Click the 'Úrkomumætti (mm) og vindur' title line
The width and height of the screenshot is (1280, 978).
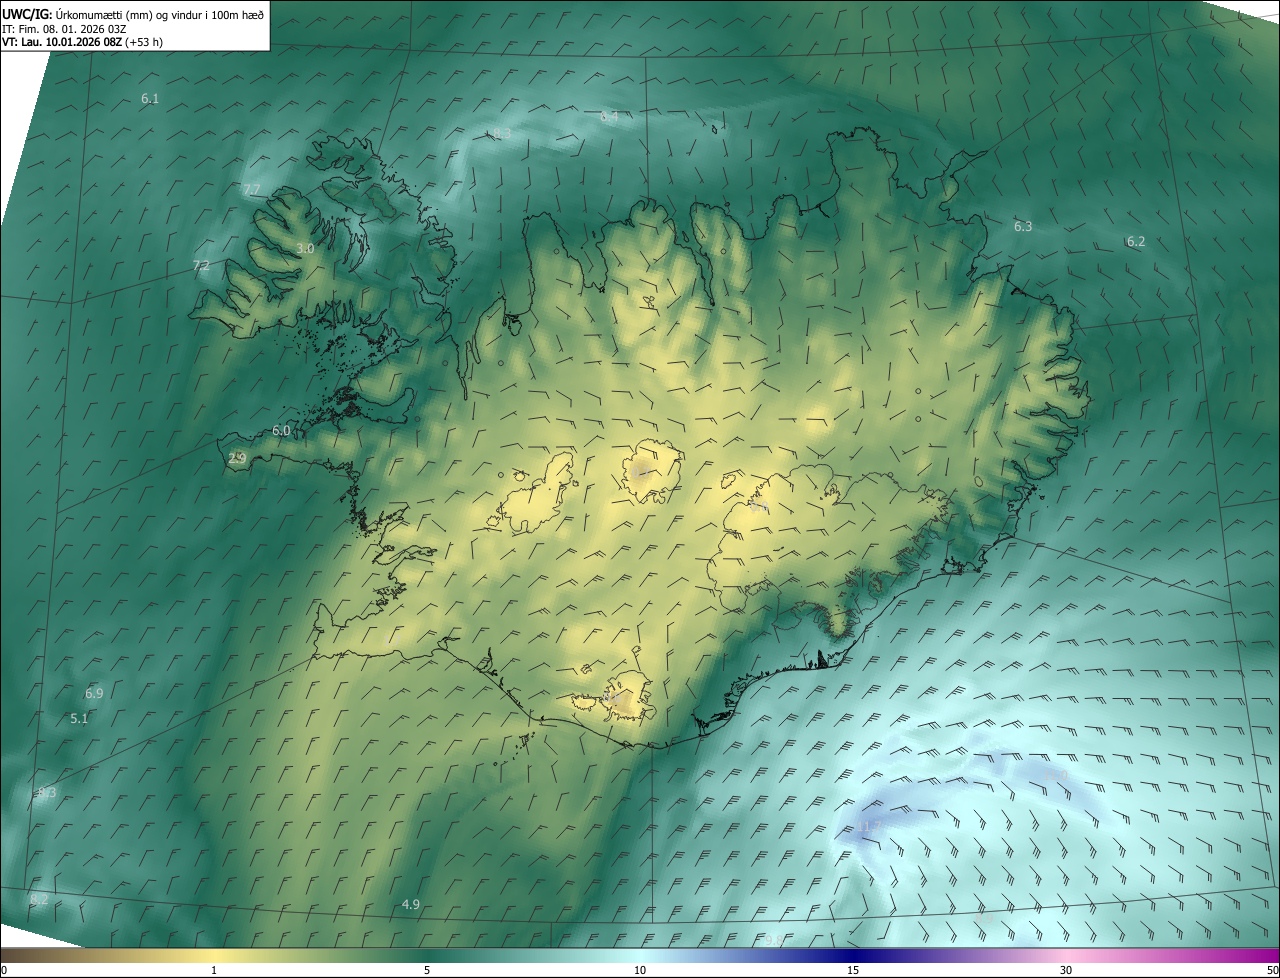[133, 14]
